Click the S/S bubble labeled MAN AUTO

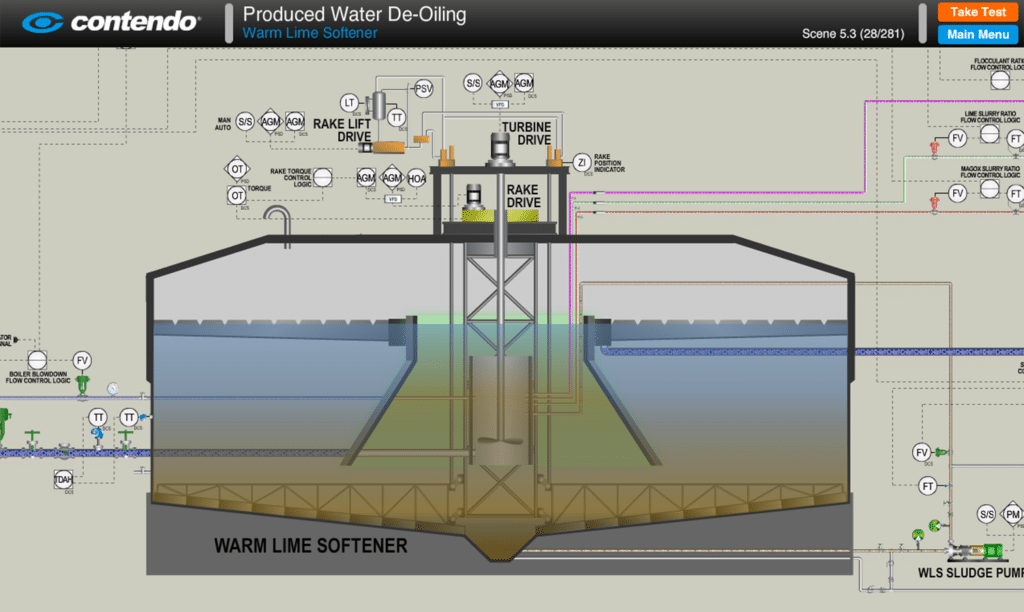(x=245, y=121)
